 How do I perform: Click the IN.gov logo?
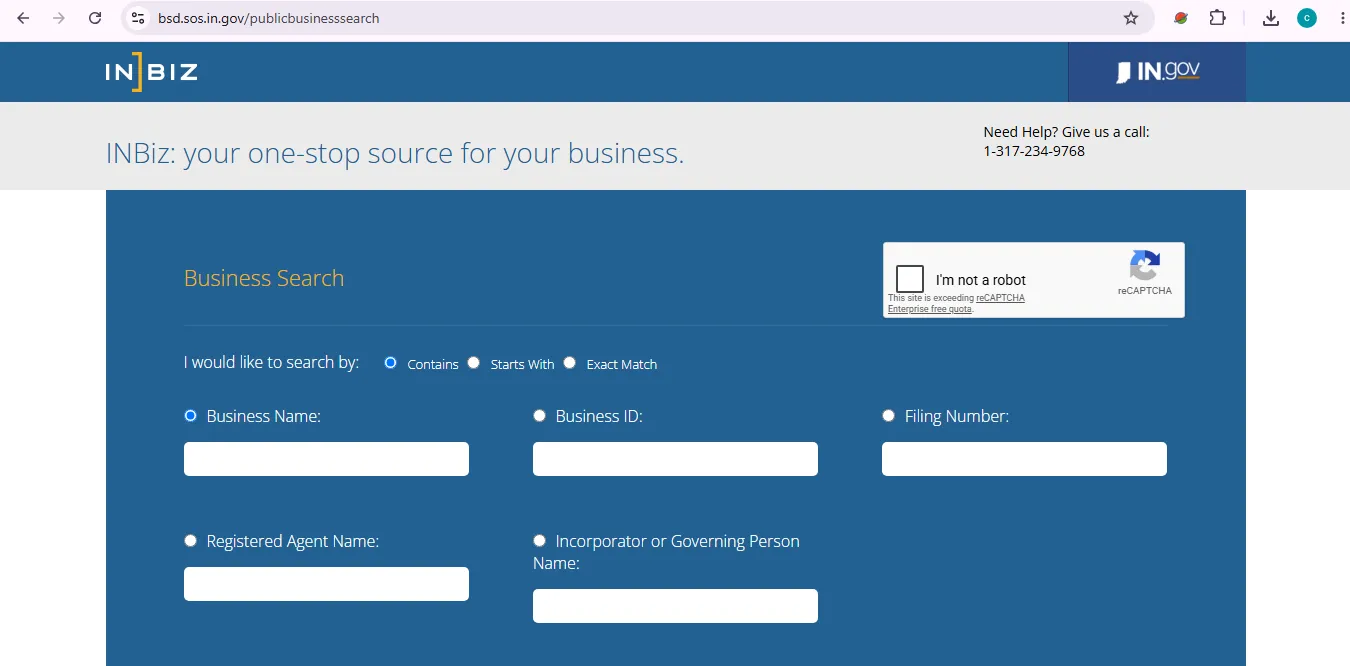pyautogui.click(x=1157, y=71)
